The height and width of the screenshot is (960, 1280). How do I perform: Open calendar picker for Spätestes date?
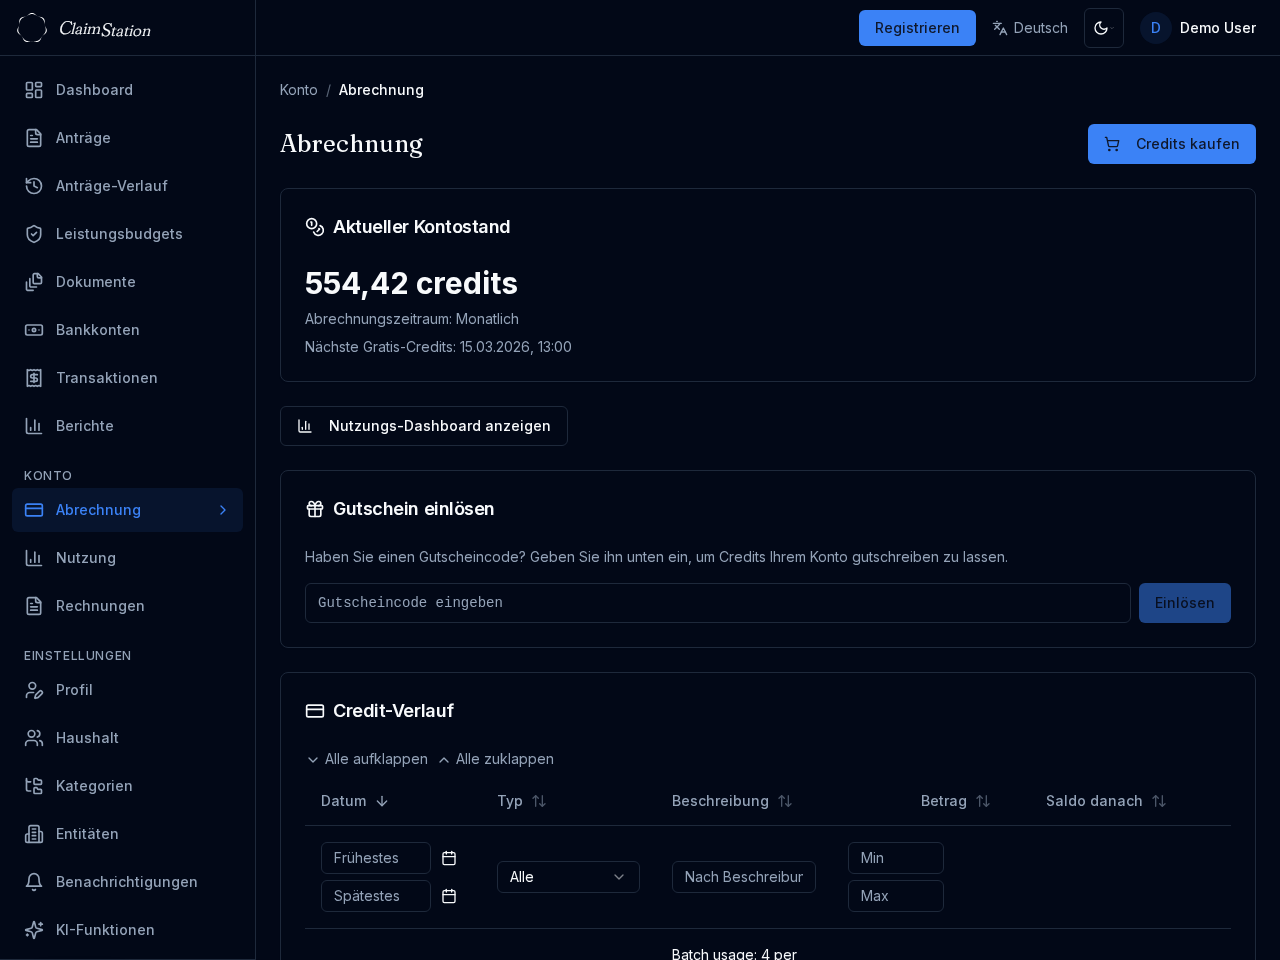(x=449, y=896)
